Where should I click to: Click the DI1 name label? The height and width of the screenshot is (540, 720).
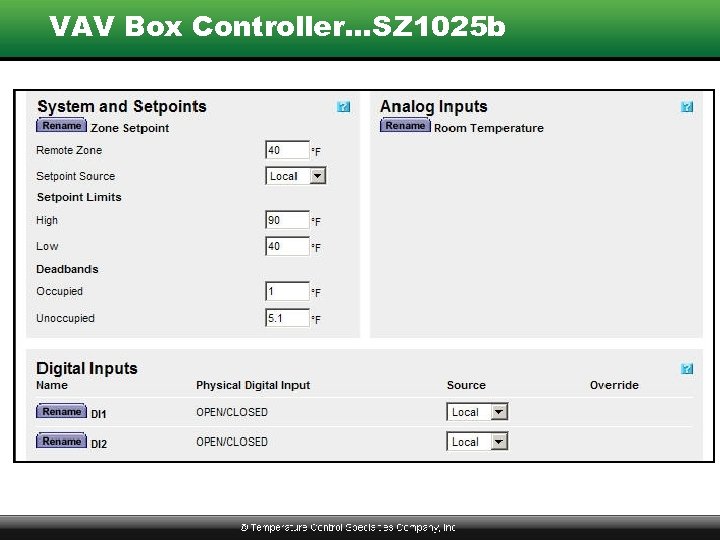point(99,414)
